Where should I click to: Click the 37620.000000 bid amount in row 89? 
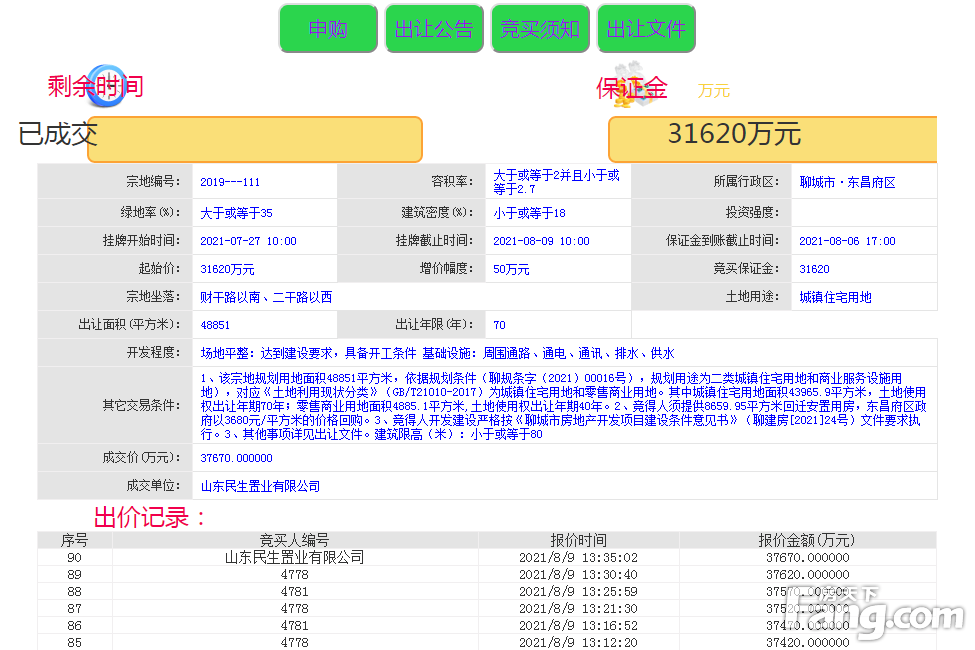807,575
